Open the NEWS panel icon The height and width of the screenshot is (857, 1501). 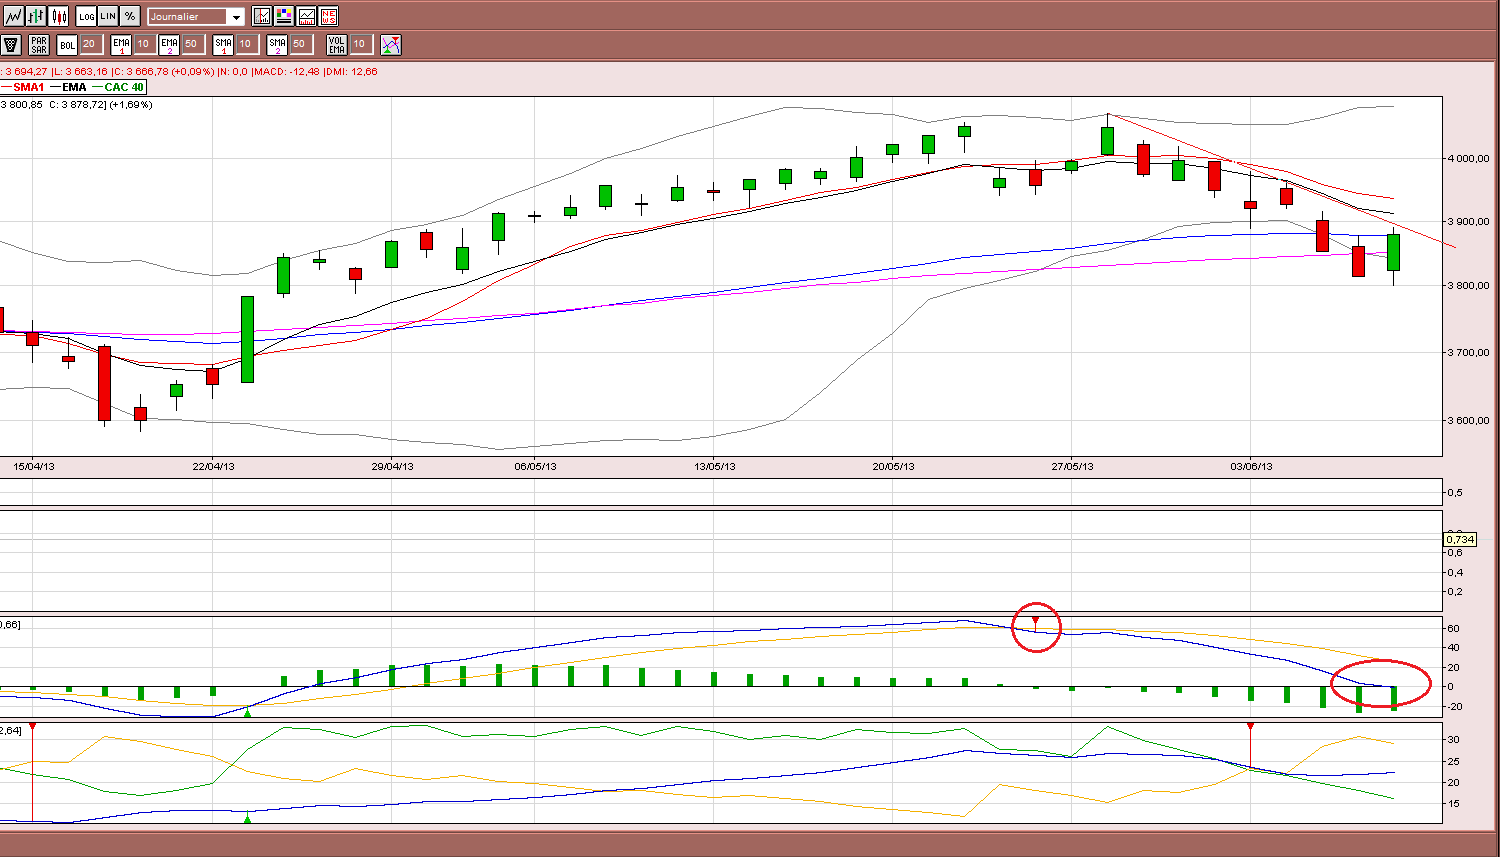(328, 16)
